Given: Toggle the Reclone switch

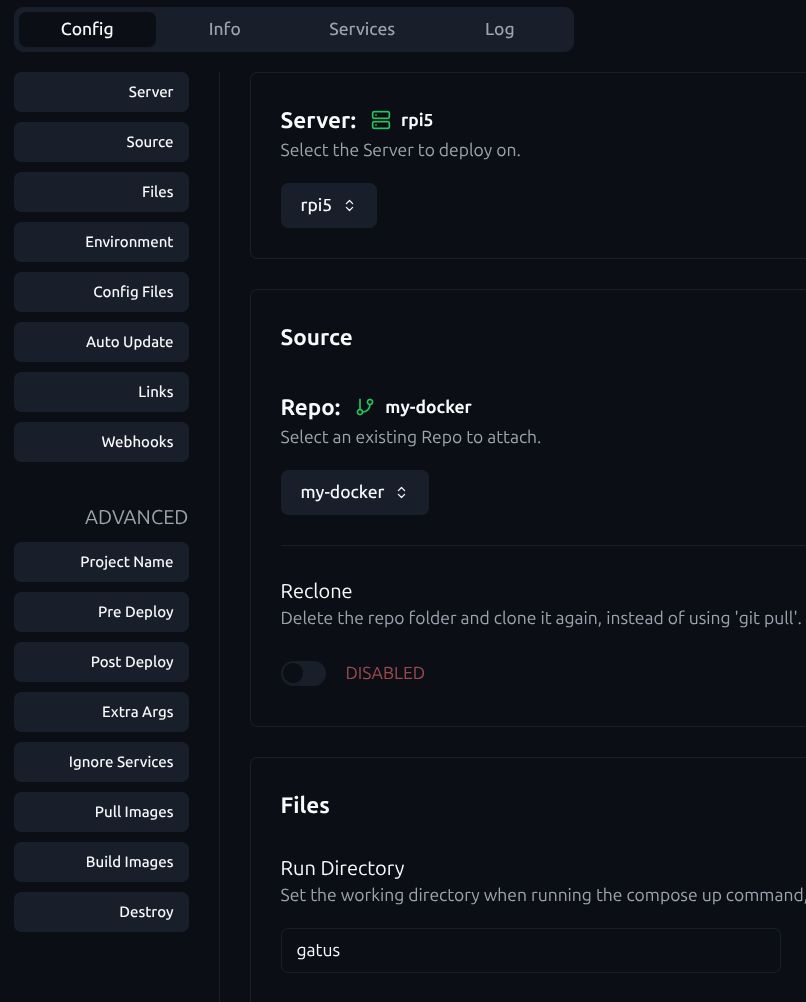Looking at the screenshot, I should (303, 673).
